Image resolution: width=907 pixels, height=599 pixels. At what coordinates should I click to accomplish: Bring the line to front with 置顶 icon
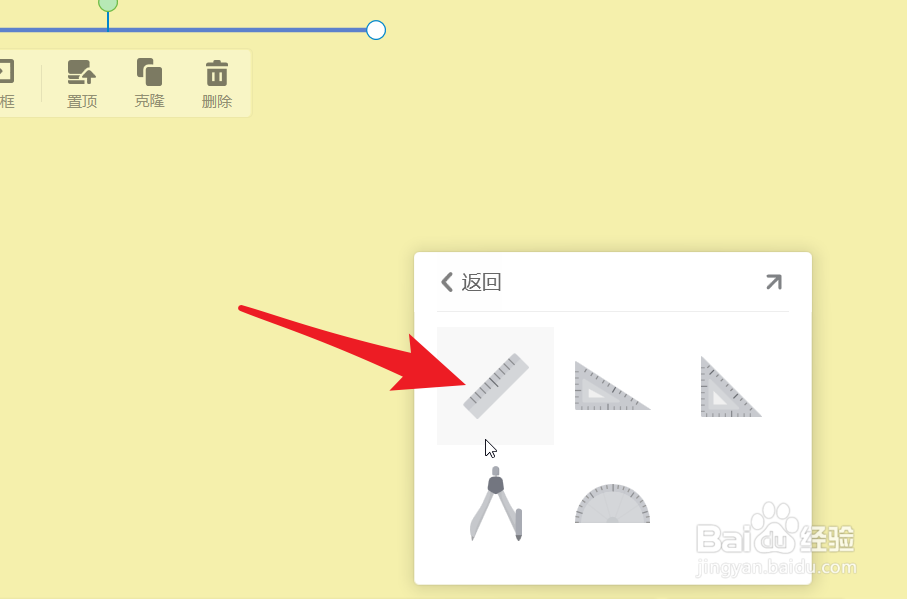point(82,73)
